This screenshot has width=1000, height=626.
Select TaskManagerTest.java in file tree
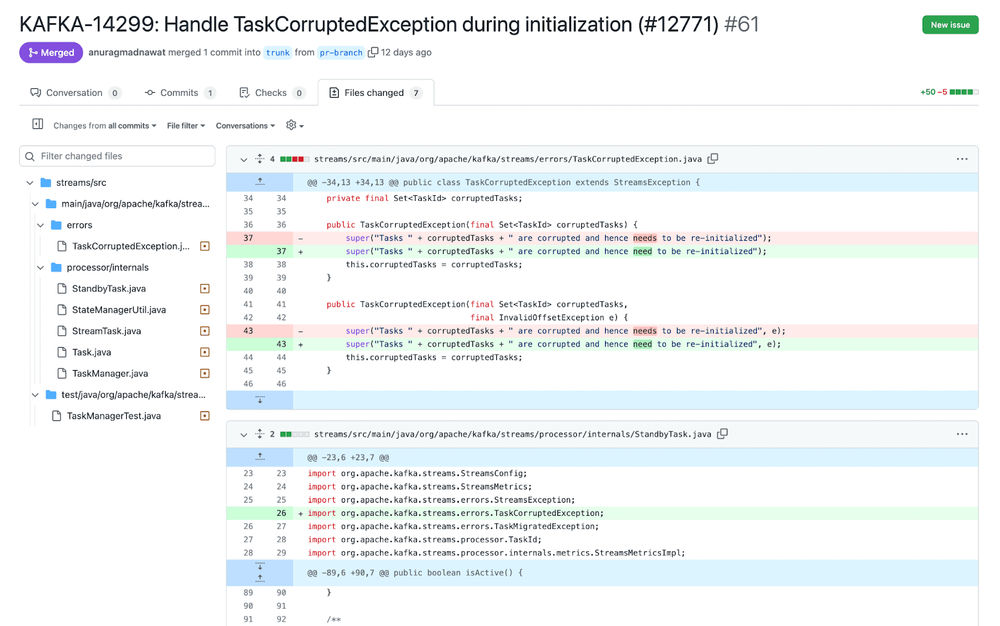(x=113, y=416)
